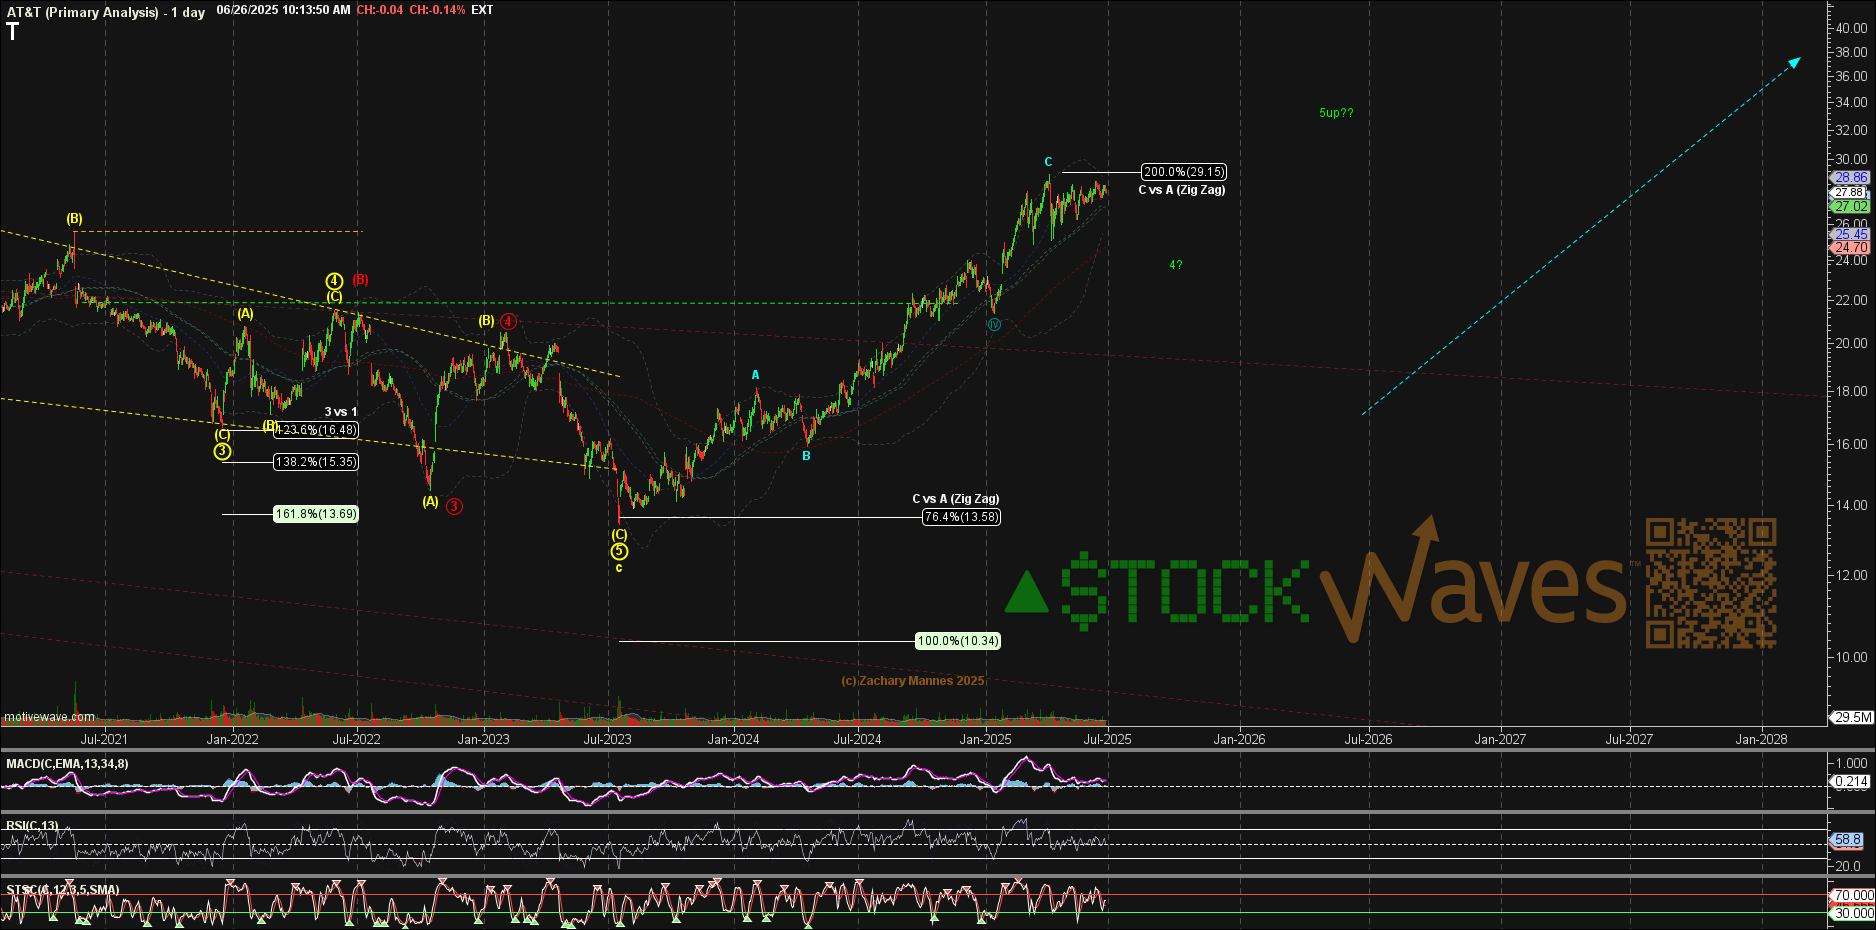
Task: Click the blue 25.45 price tag
Action: pos(1850,234)
